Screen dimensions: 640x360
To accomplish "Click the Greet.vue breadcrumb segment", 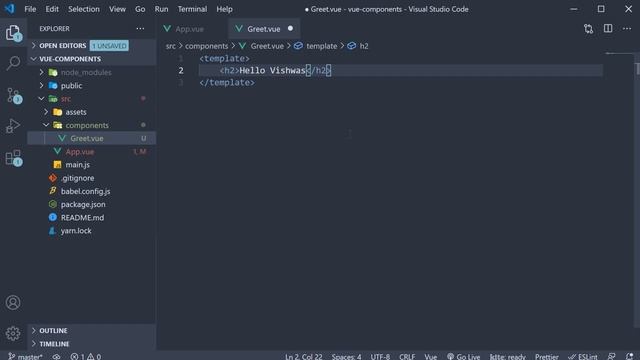I will click(262, 46).
